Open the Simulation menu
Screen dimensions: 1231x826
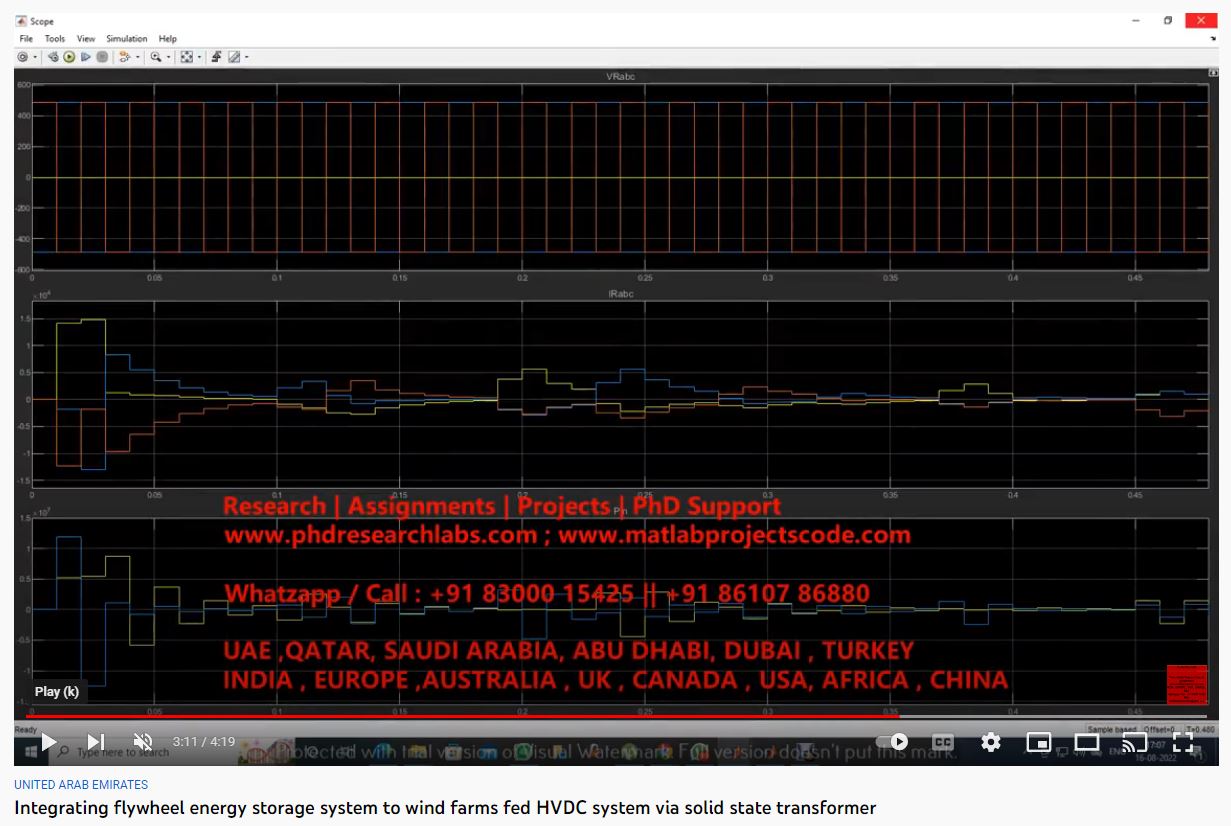(x=127, y=39)
